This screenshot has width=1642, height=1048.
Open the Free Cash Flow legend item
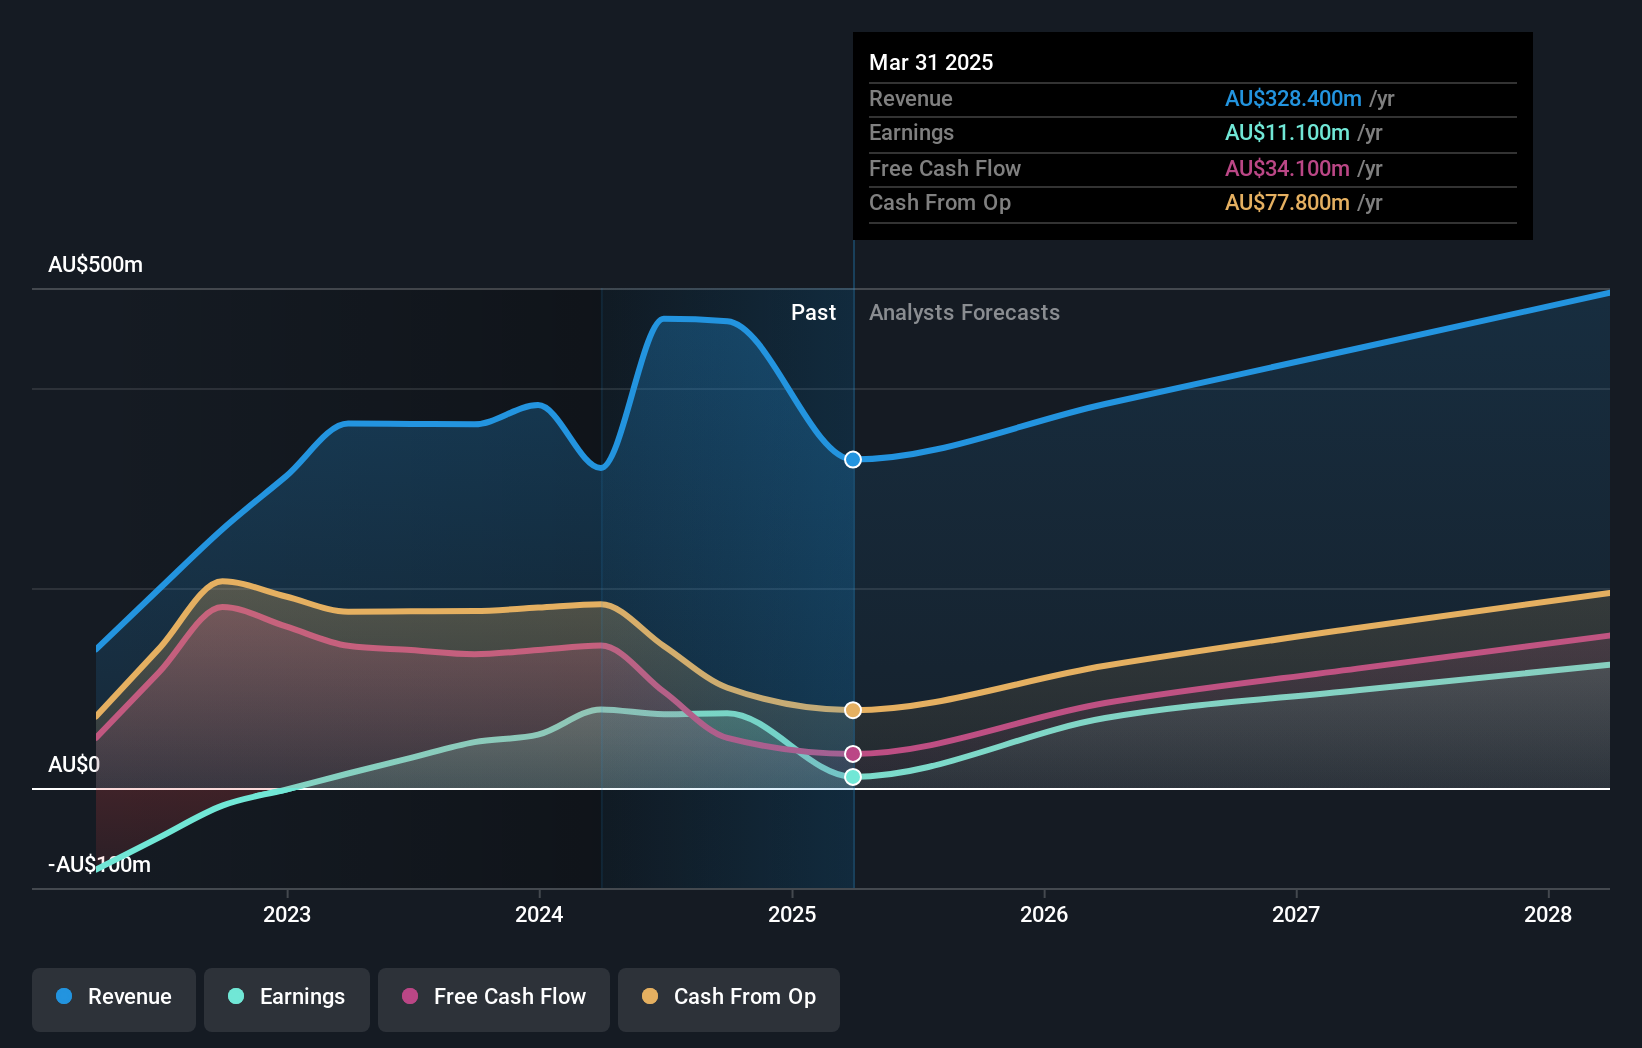click(x=494, y=997)
